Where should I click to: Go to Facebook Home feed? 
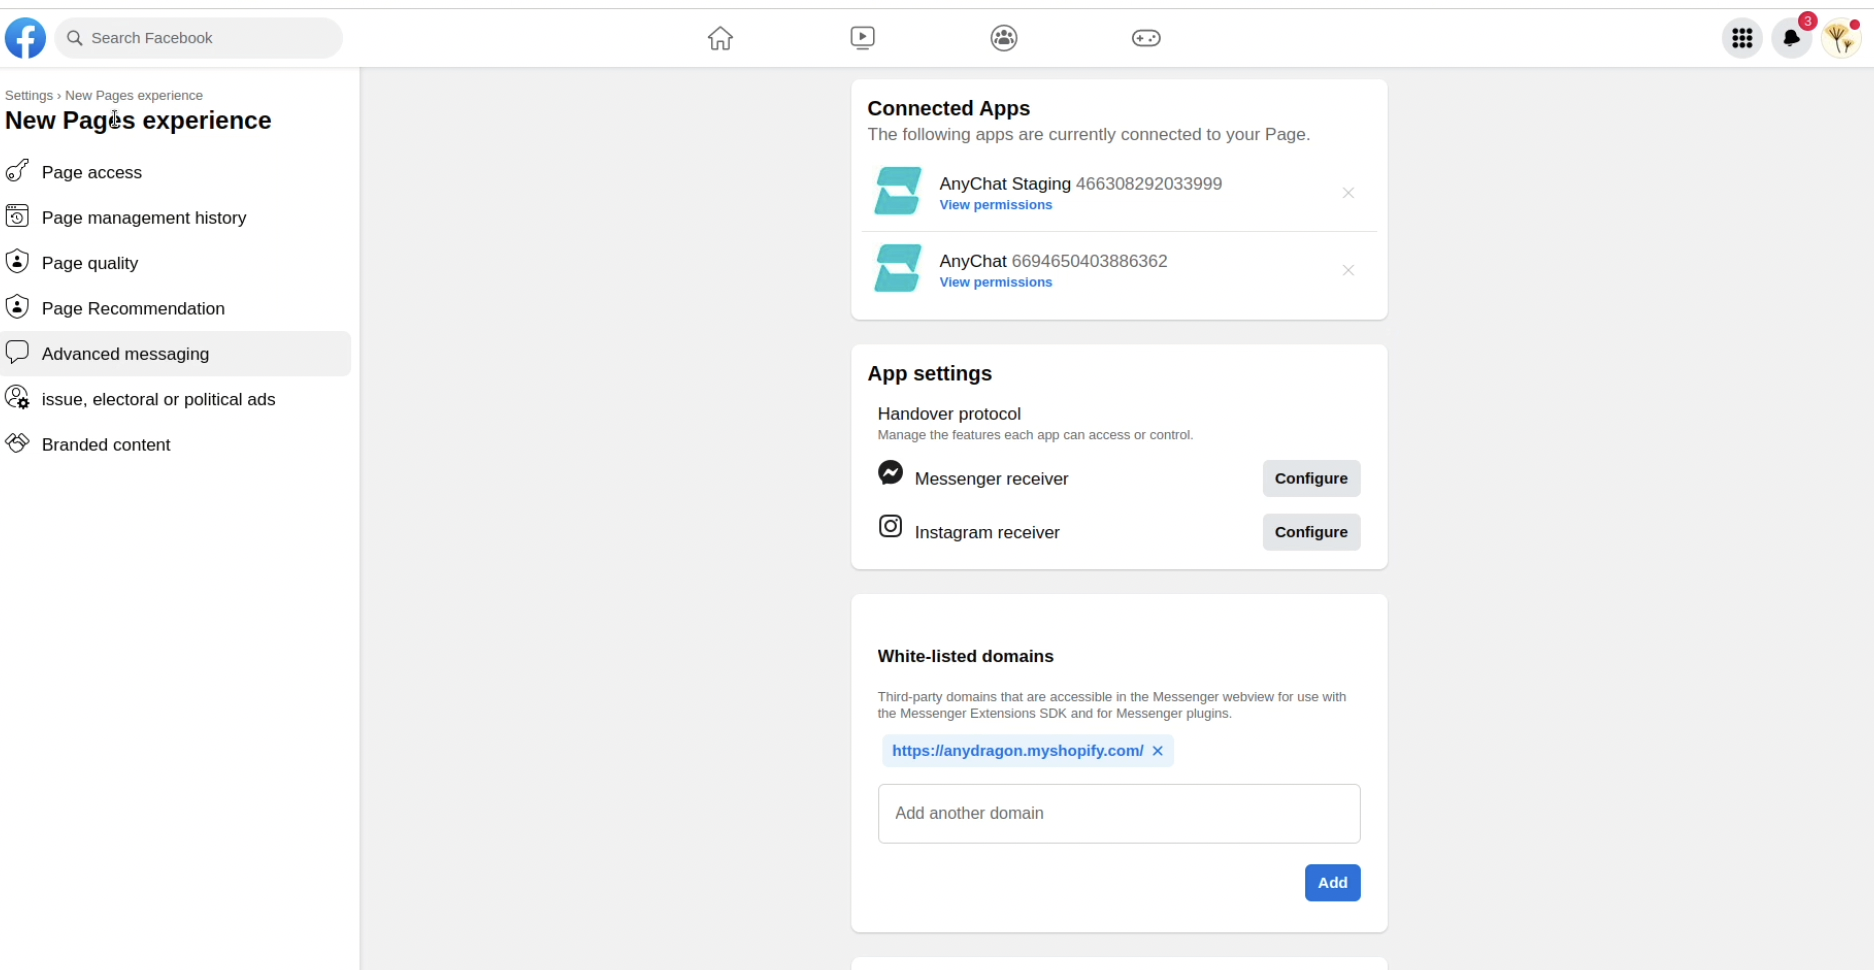click(720, 38)
